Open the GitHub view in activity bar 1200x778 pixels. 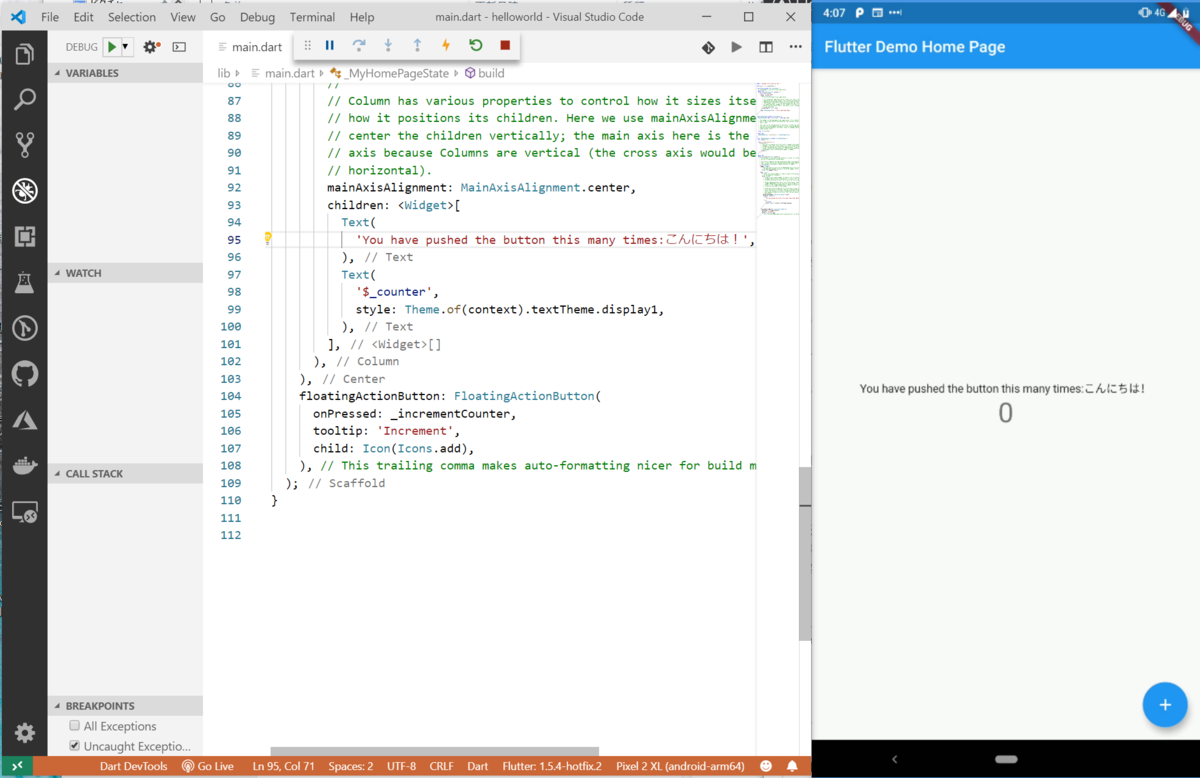[24, 375]
